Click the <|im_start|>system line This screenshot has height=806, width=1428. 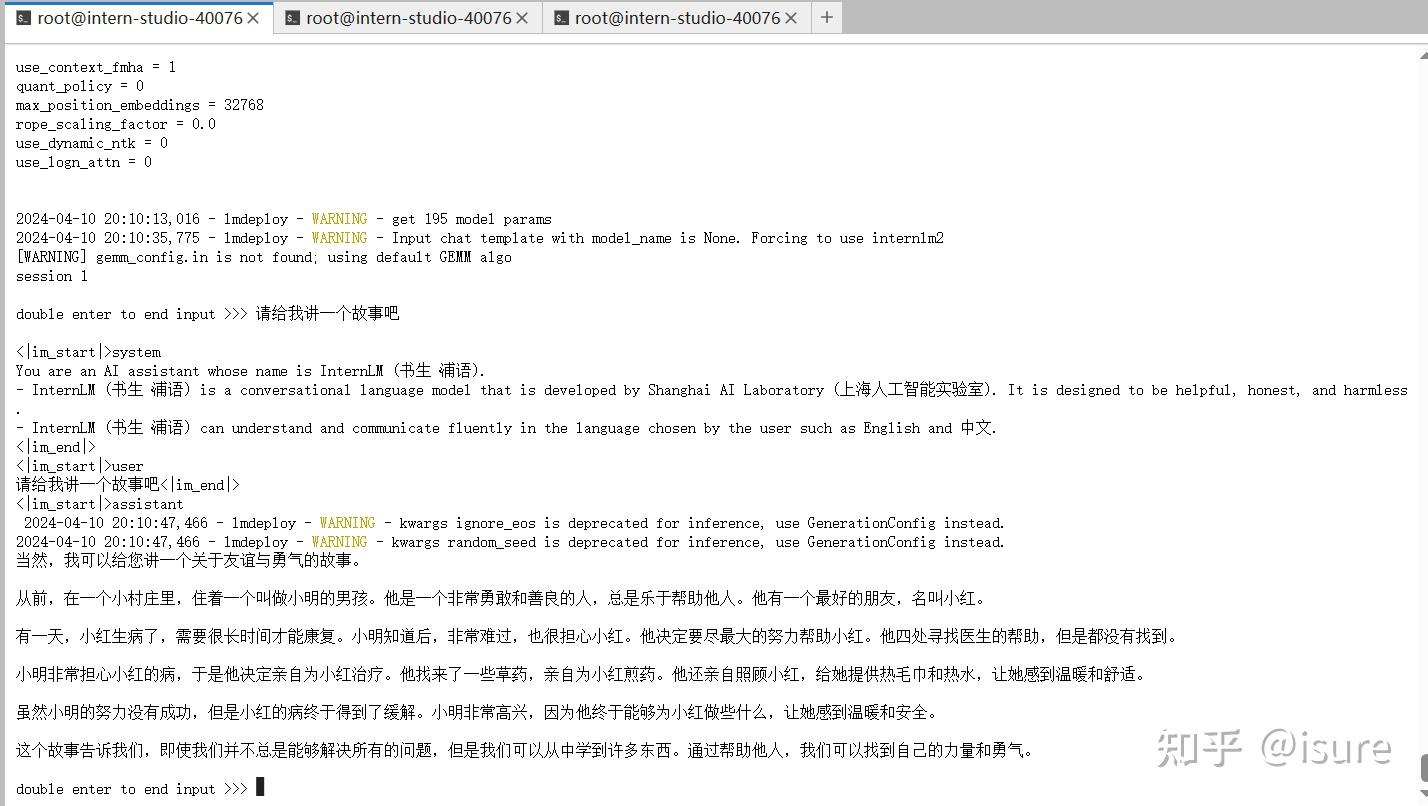[82, 351]
